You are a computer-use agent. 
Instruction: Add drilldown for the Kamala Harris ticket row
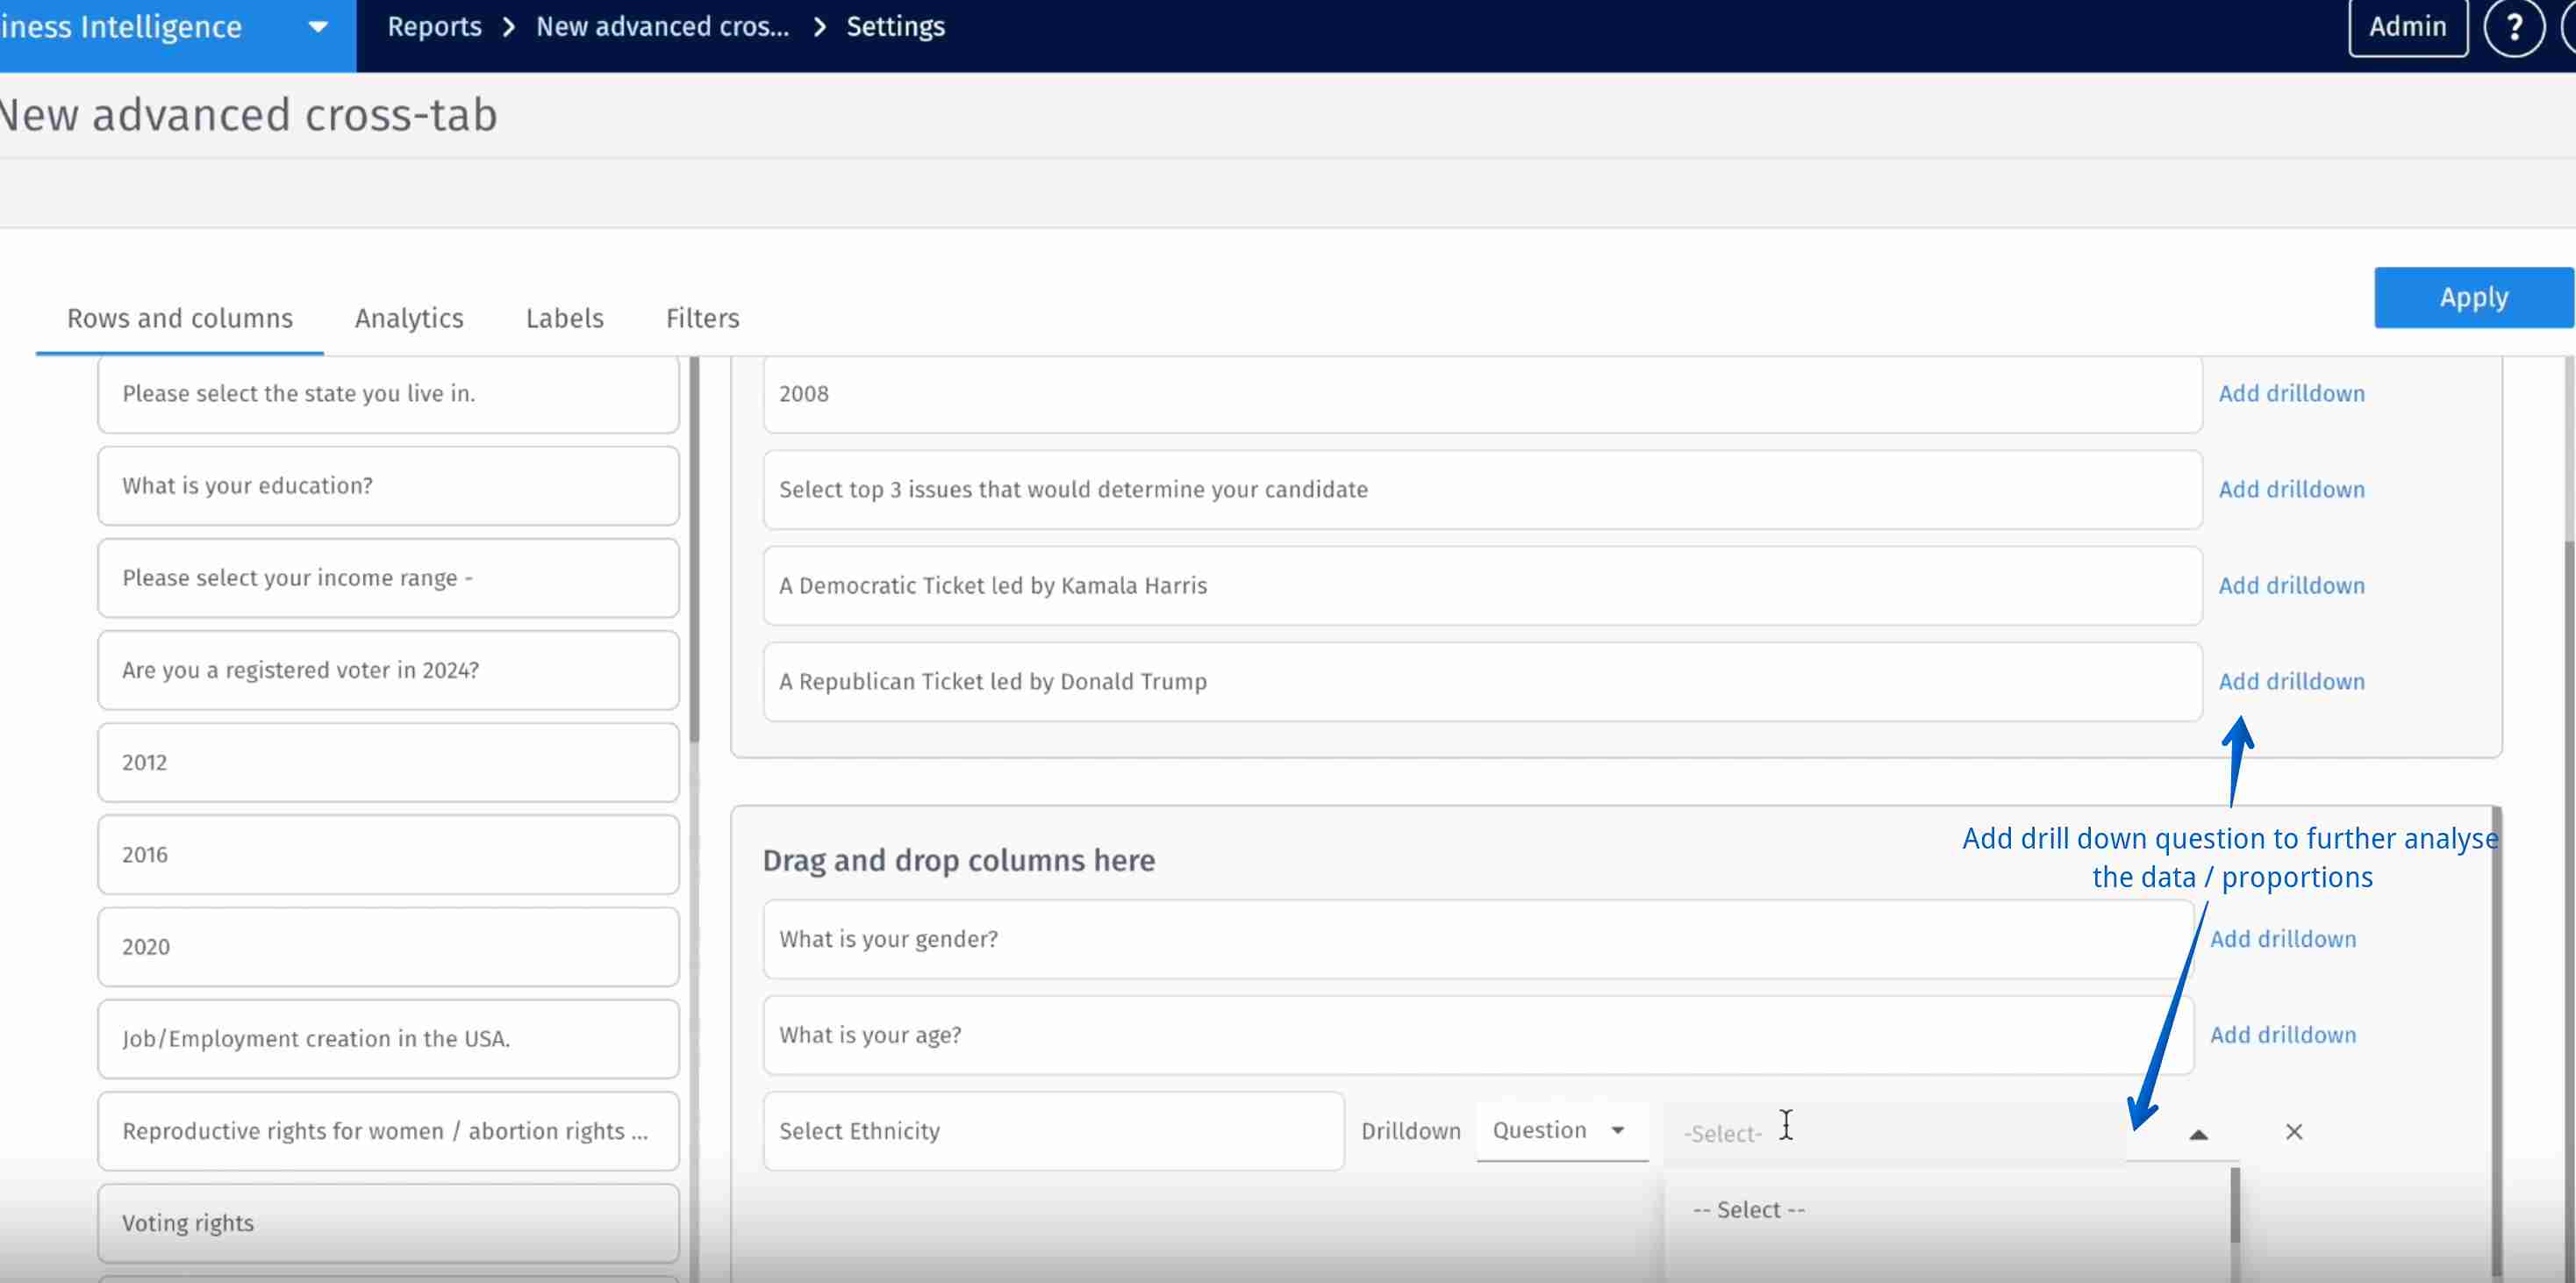pyautogui.click(x=2292, y=585)
